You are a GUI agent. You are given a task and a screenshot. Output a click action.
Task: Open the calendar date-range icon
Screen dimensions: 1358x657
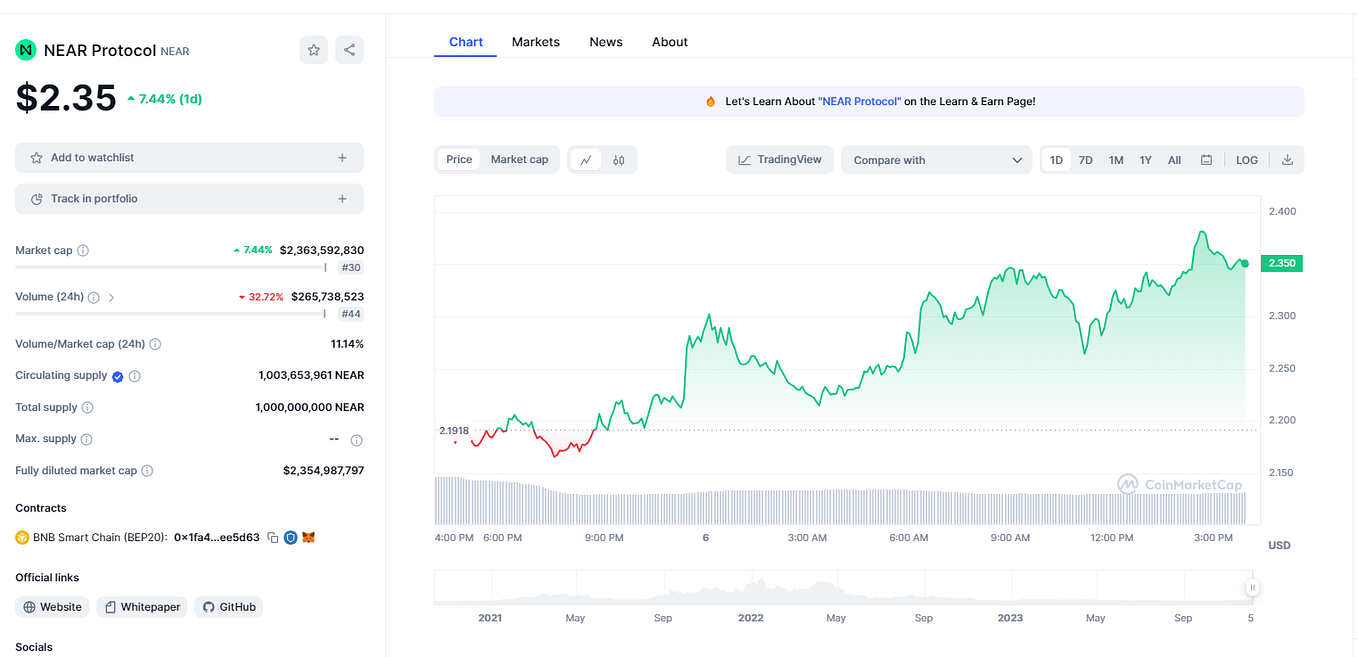[1206, 159]
